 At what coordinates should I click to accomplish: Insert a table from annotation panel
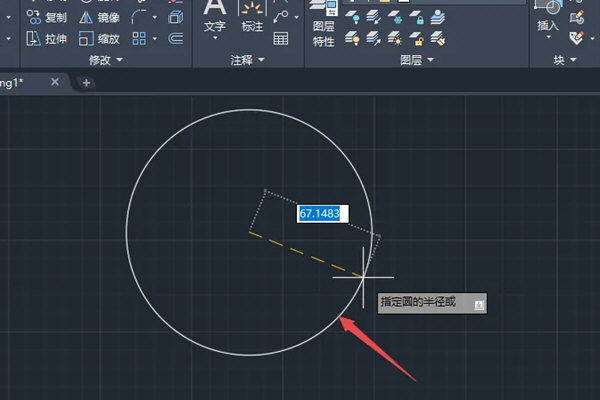(x=281, y=38)
